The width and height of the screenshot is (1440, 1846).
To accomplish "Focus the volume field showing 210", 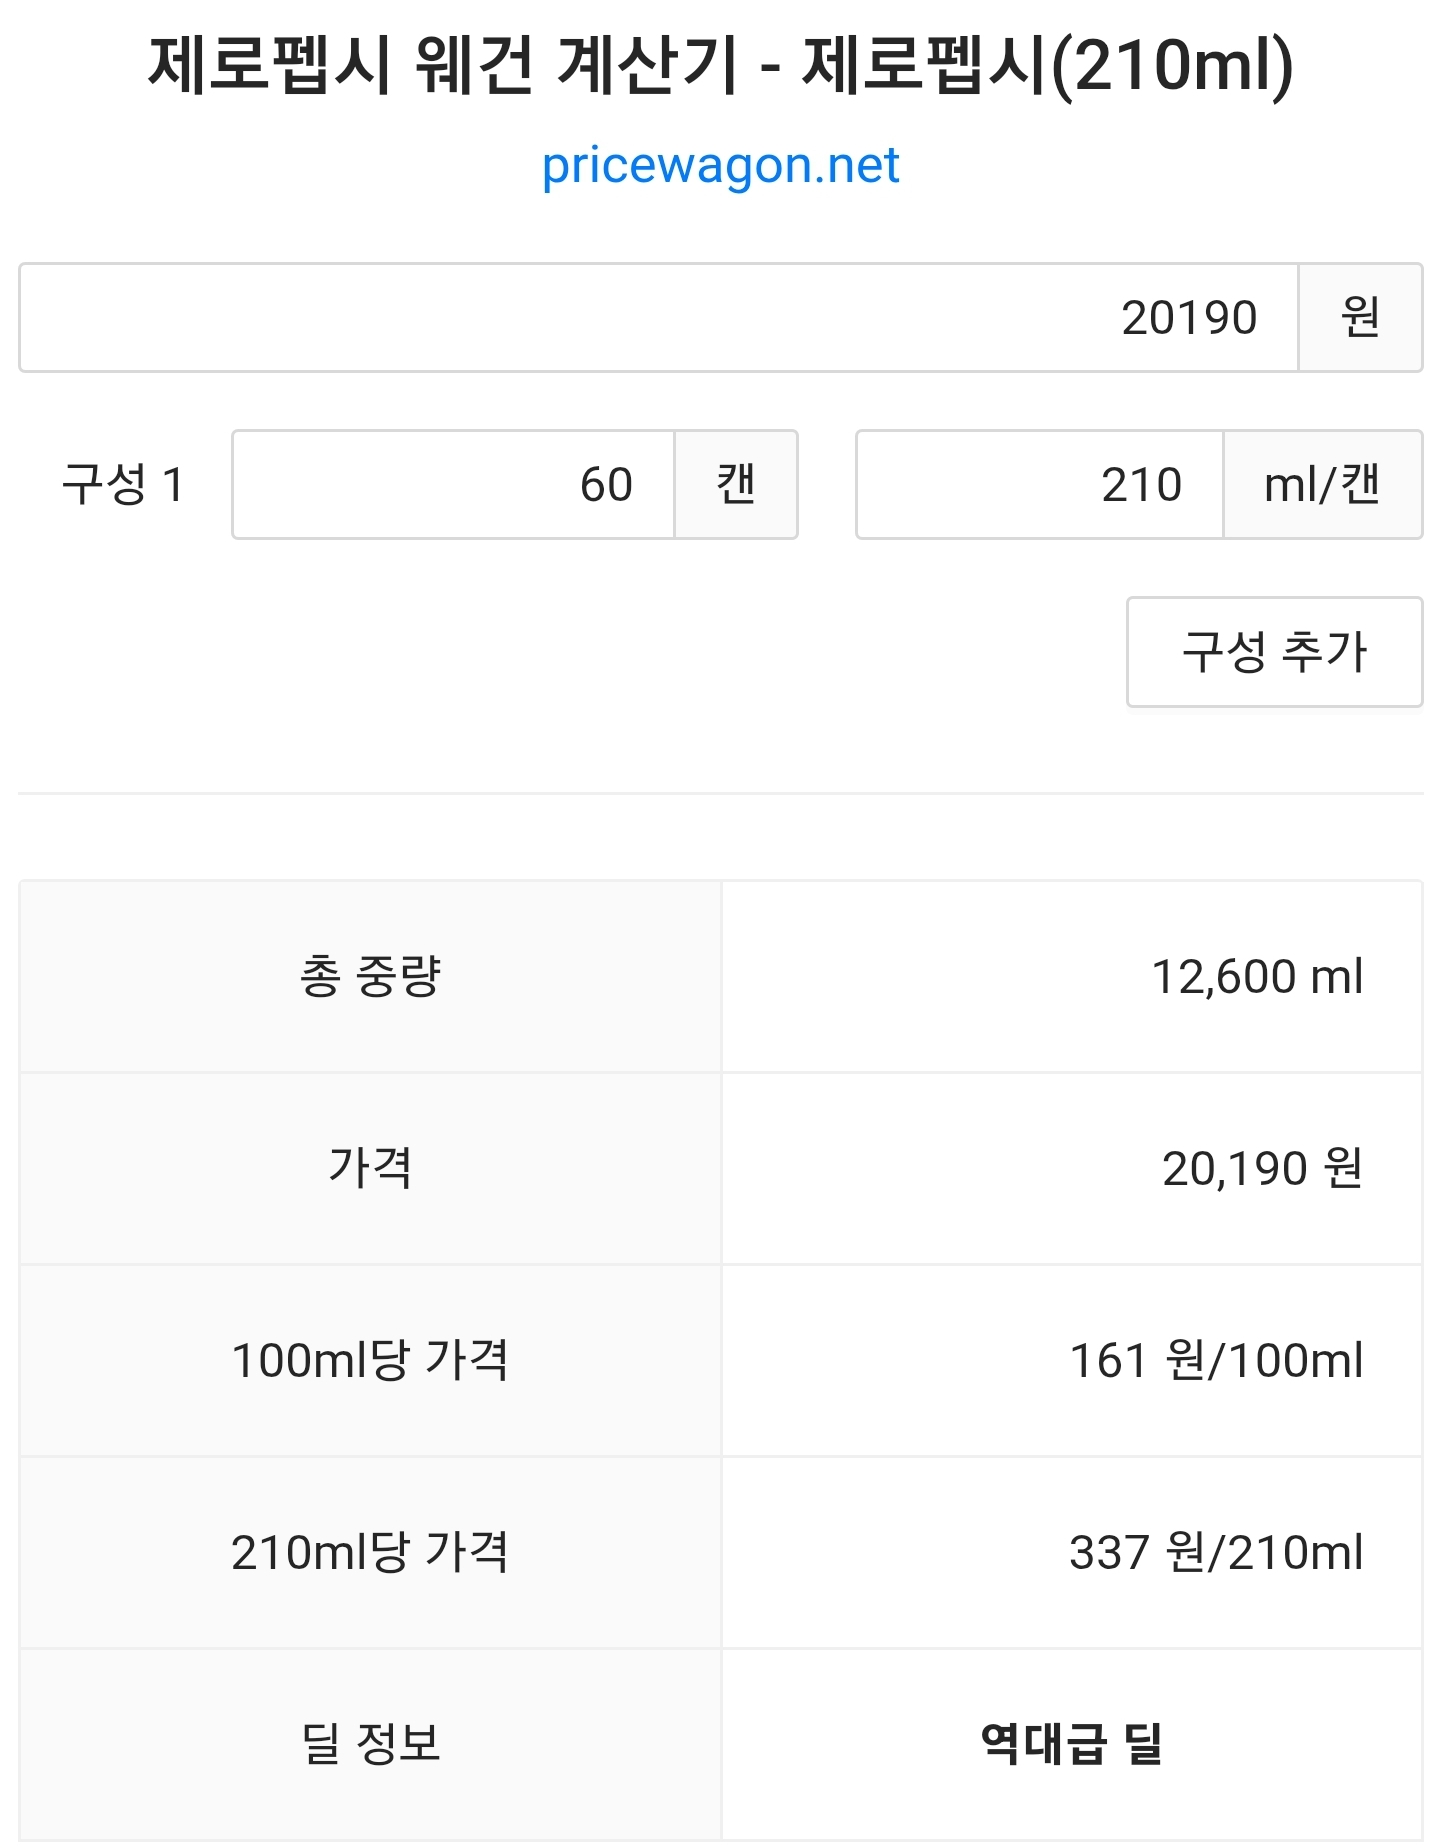I will 1040,485.
